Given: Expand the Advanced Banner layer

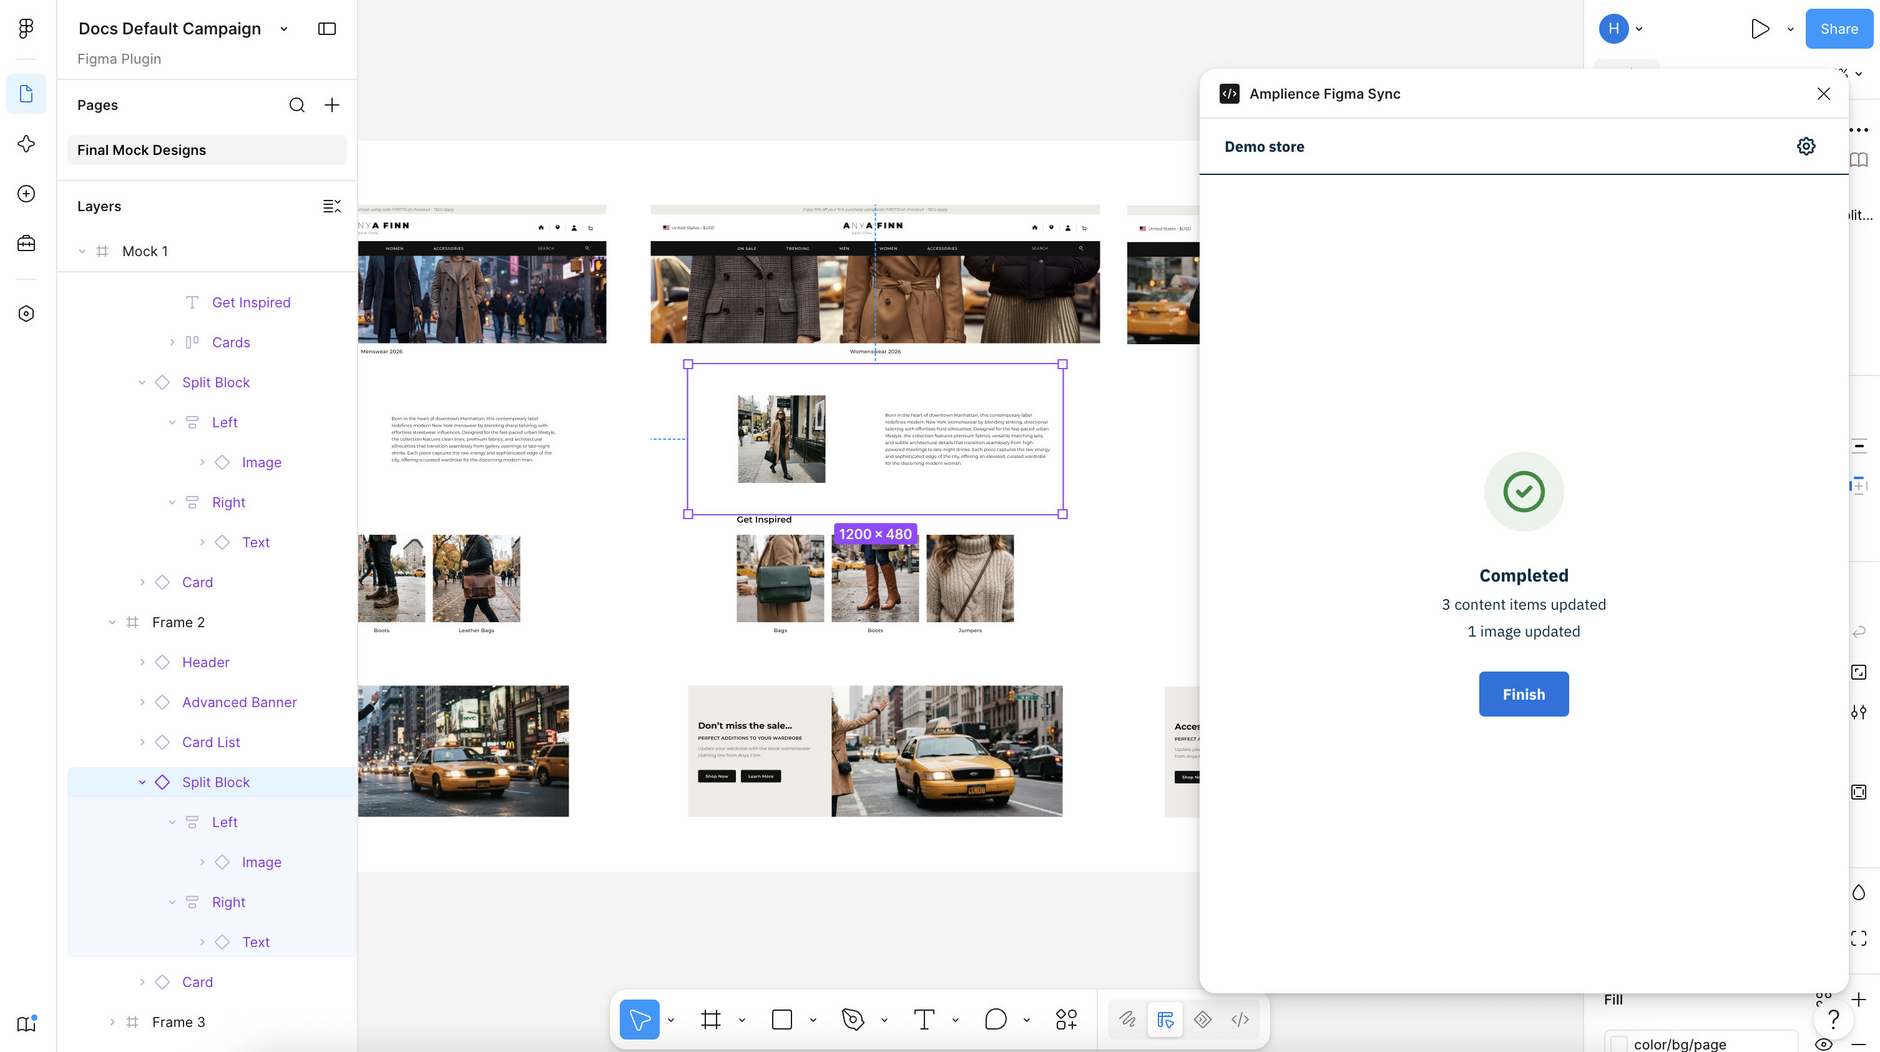Looking at the screenshot, I should tap(142, 702).
